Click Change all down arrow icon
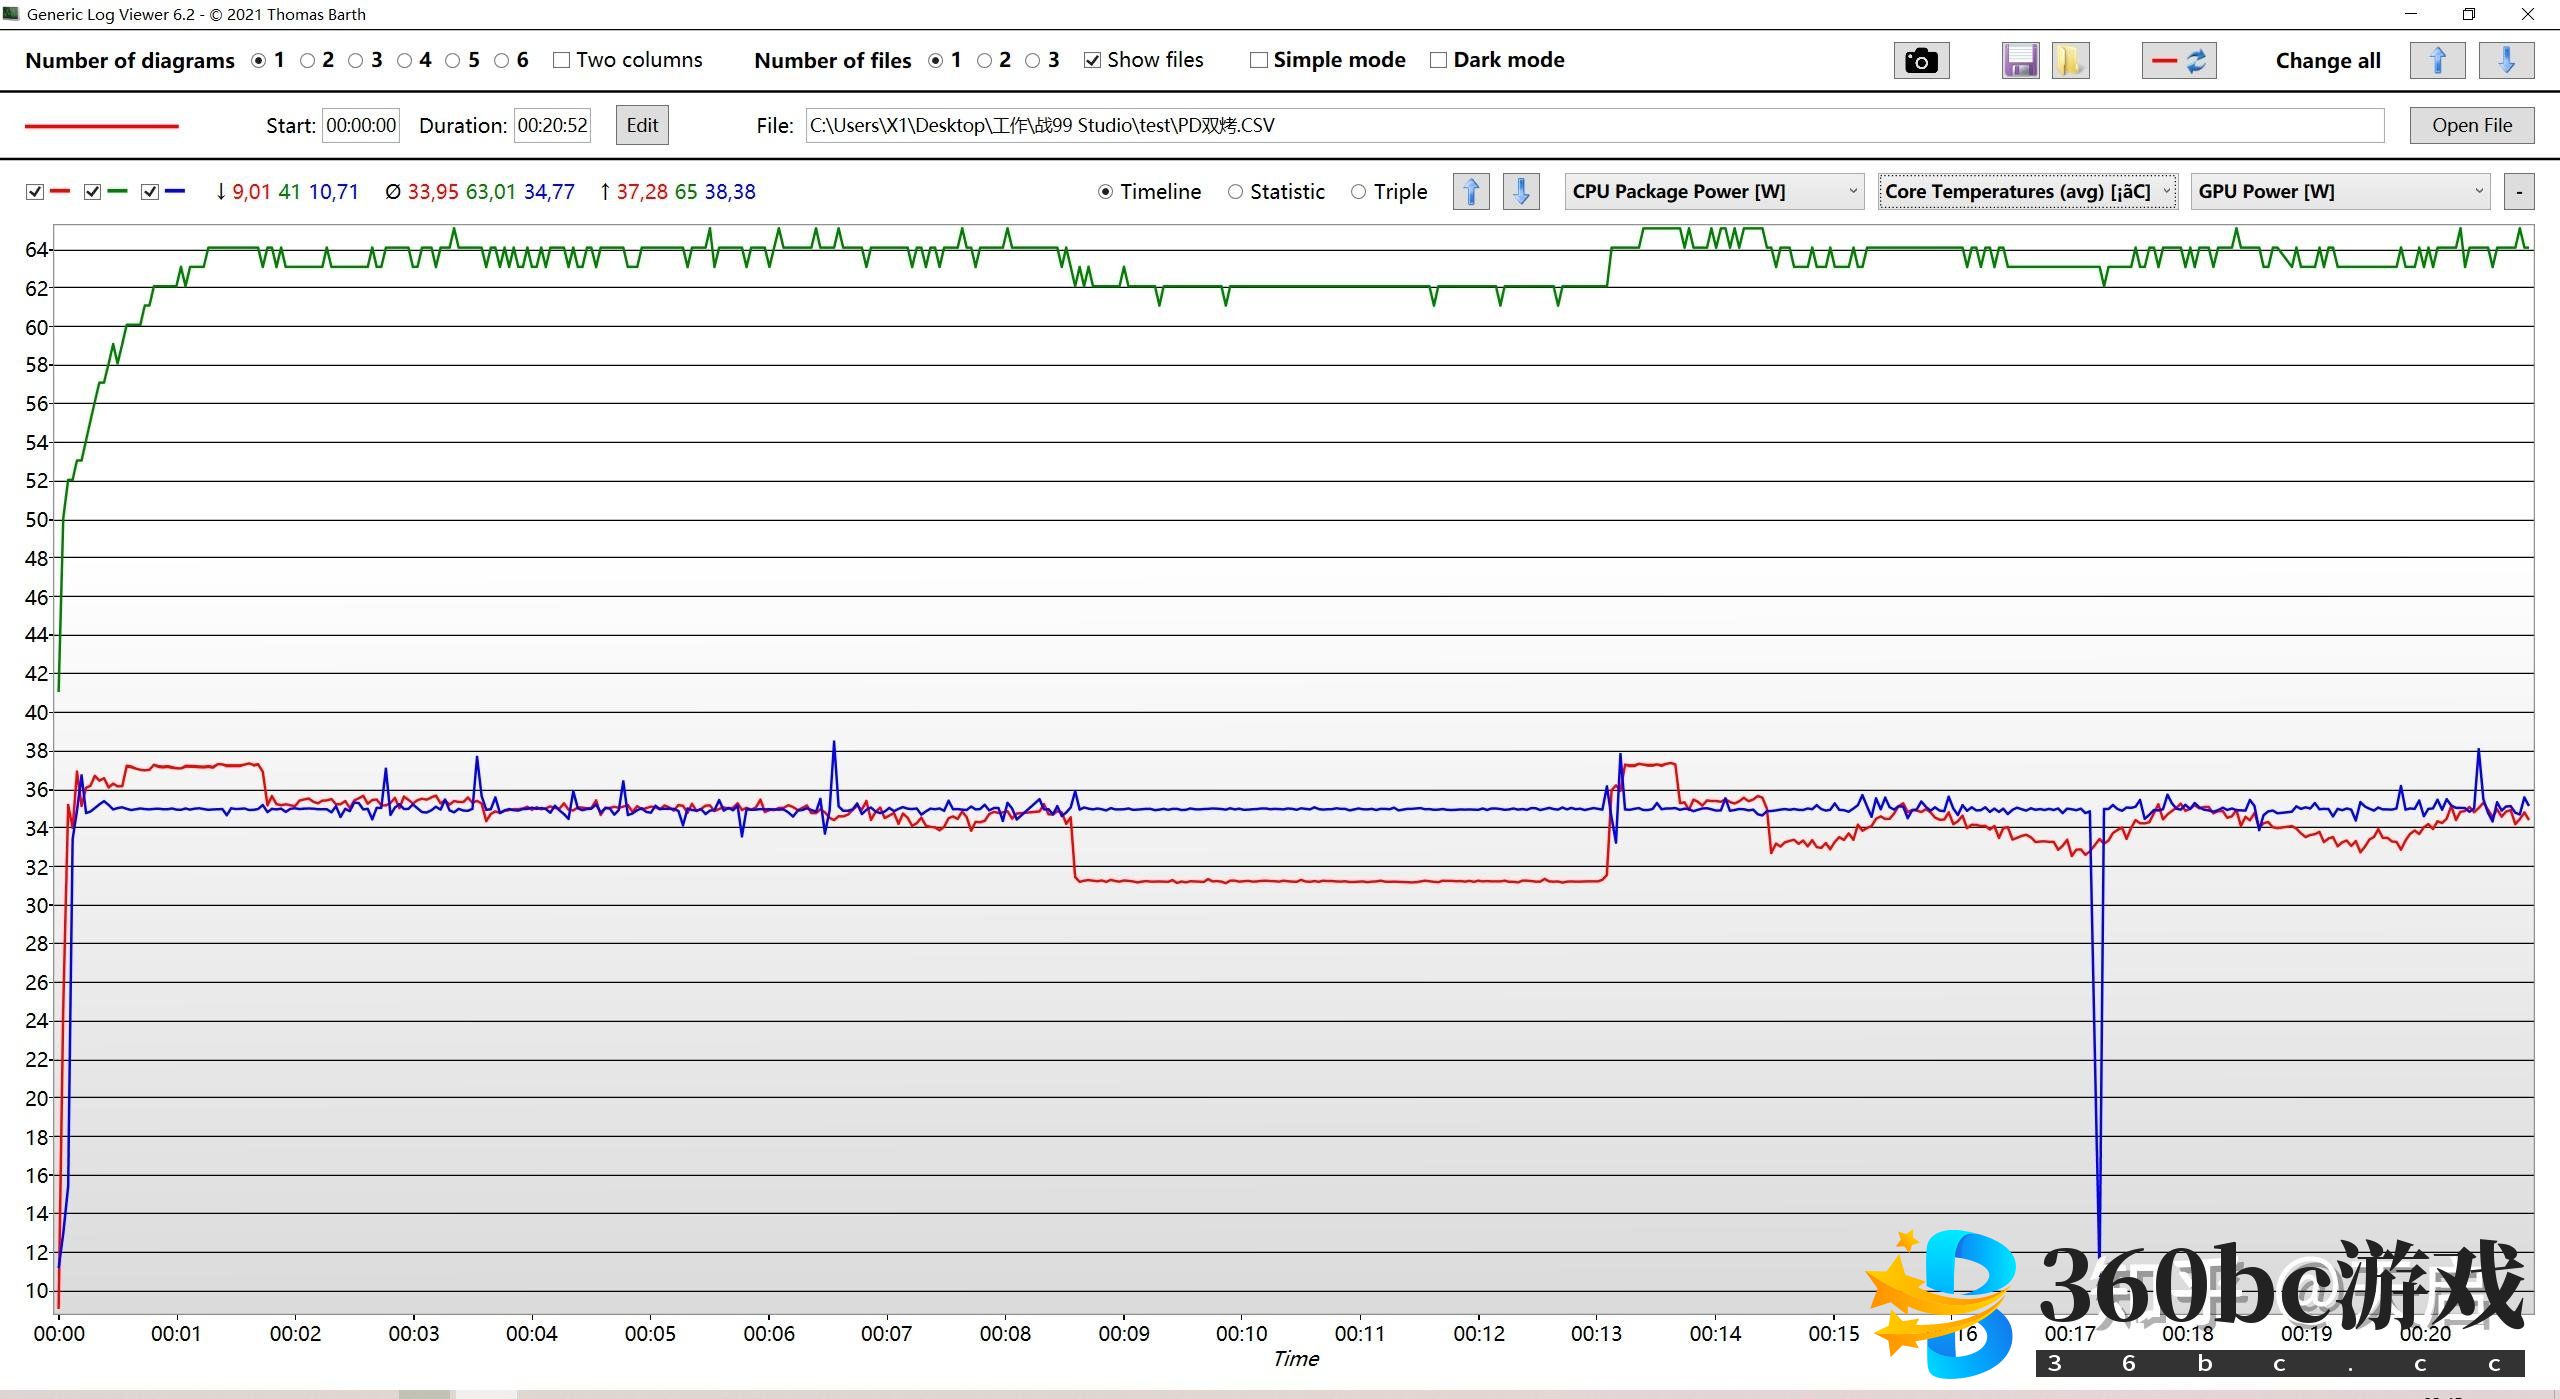 [x=2506, y=61]
